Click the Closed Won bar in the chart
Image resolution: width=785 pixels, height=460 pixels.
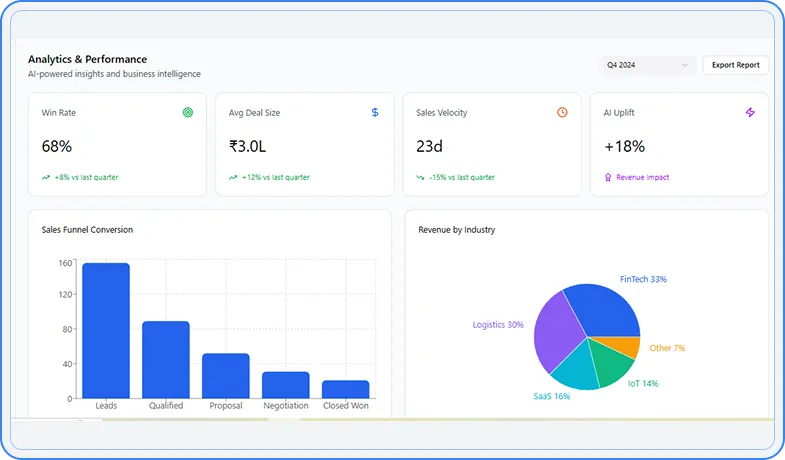coord(345,389)
